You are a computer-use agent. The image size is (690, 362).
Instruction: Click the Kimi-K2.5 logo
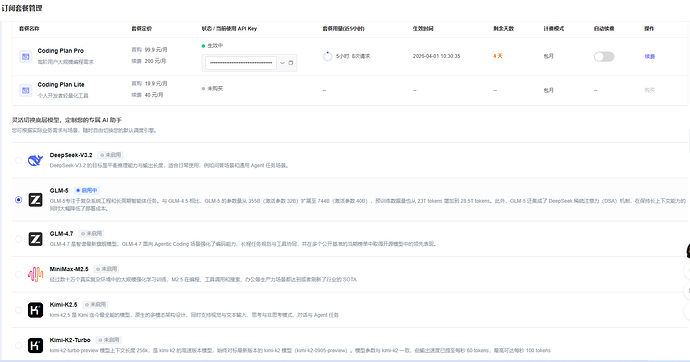36,310
